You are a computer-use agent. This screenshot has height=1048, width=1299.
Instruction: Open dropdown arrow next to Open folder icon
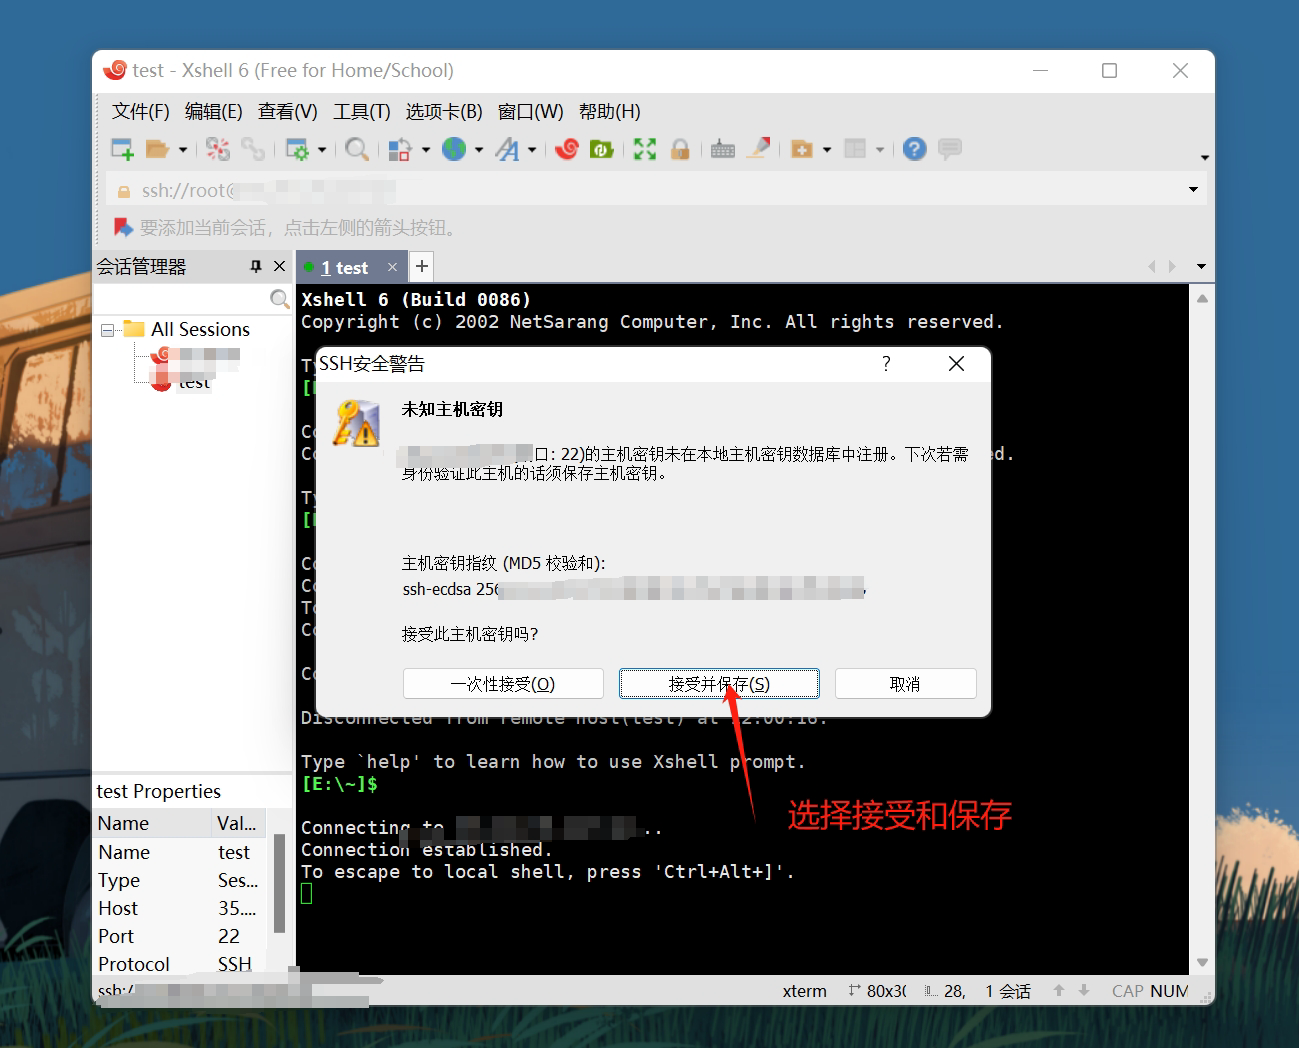point(183,150)
